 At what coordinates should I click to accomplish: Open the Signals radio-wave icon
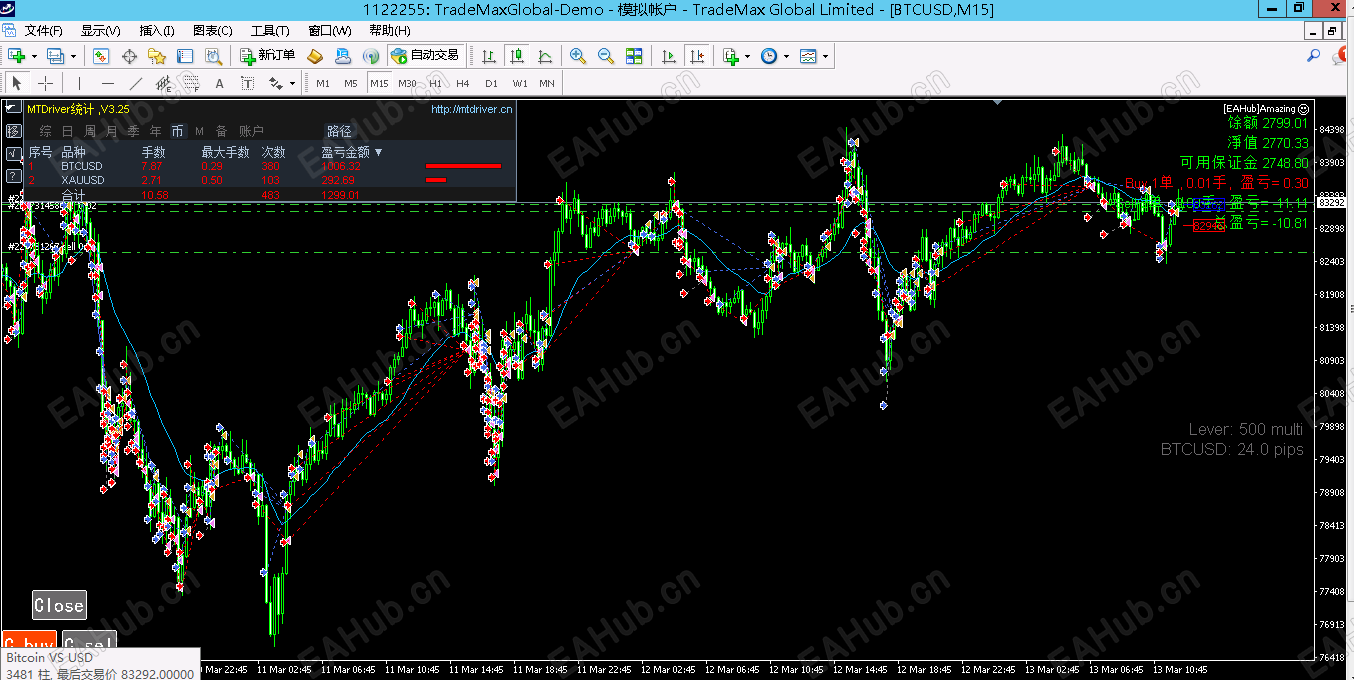coord(371,56)
